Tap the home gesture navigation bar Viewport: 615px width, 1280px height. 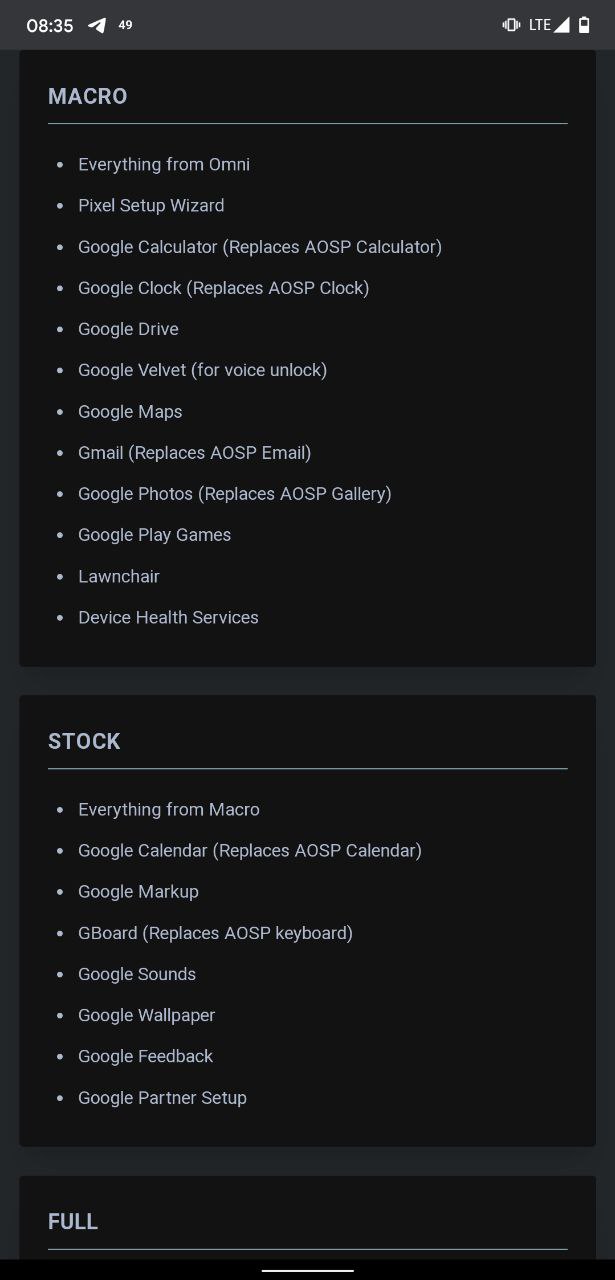coord(307,1270)
